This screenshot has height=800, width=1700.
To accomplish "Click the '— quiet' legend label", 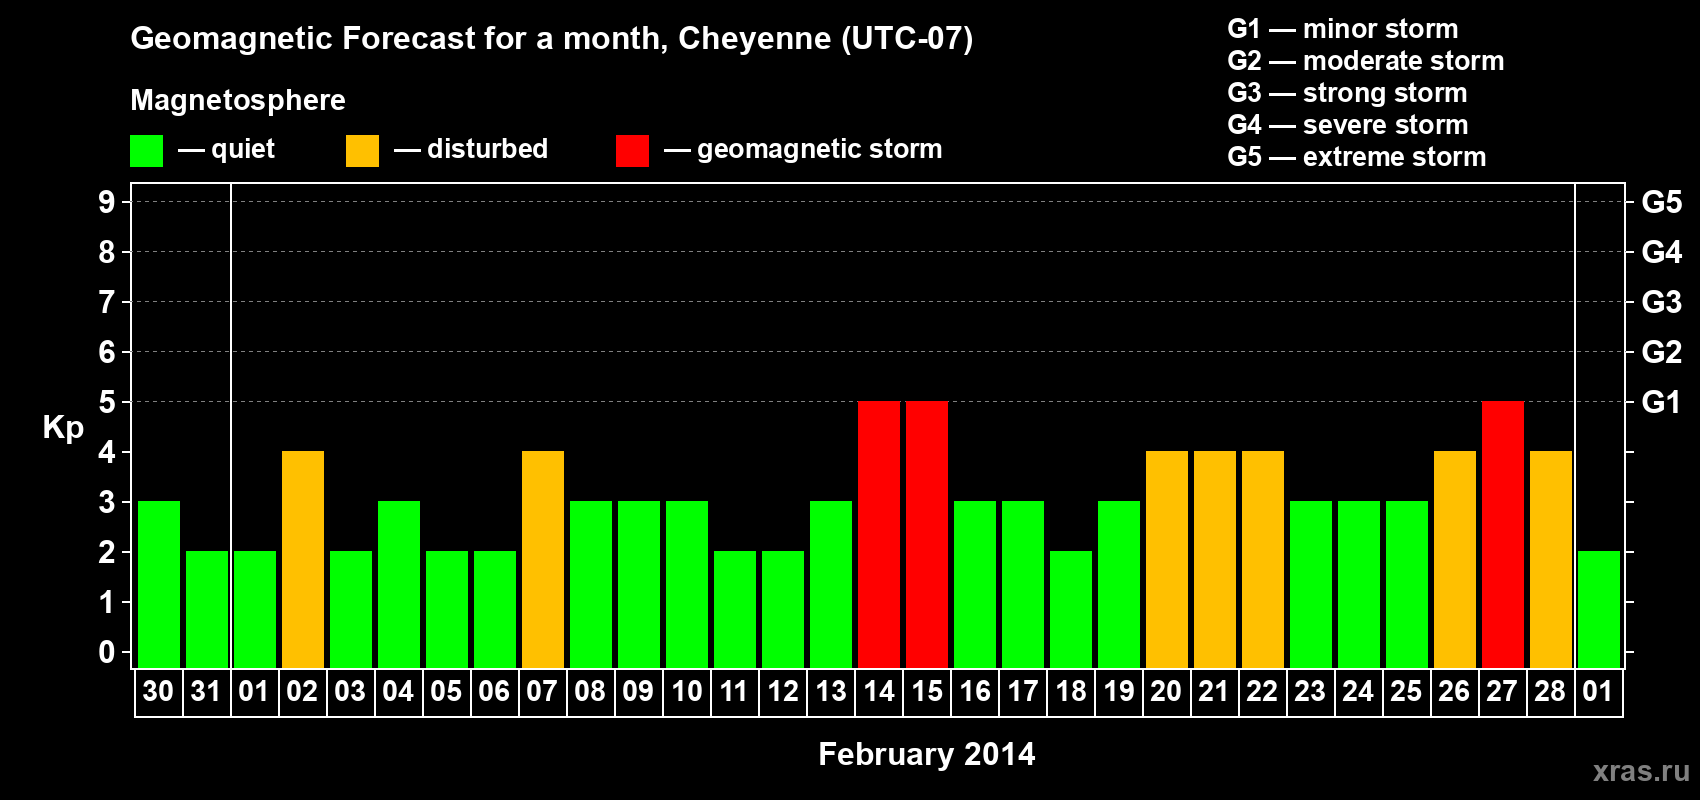I will click(226, 149).
